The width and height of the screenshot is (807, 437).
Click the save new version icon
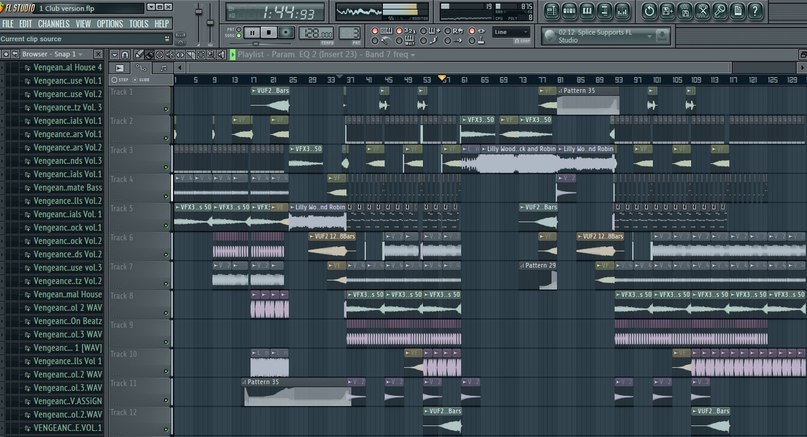pyautogui.click(x=667, y=11)
